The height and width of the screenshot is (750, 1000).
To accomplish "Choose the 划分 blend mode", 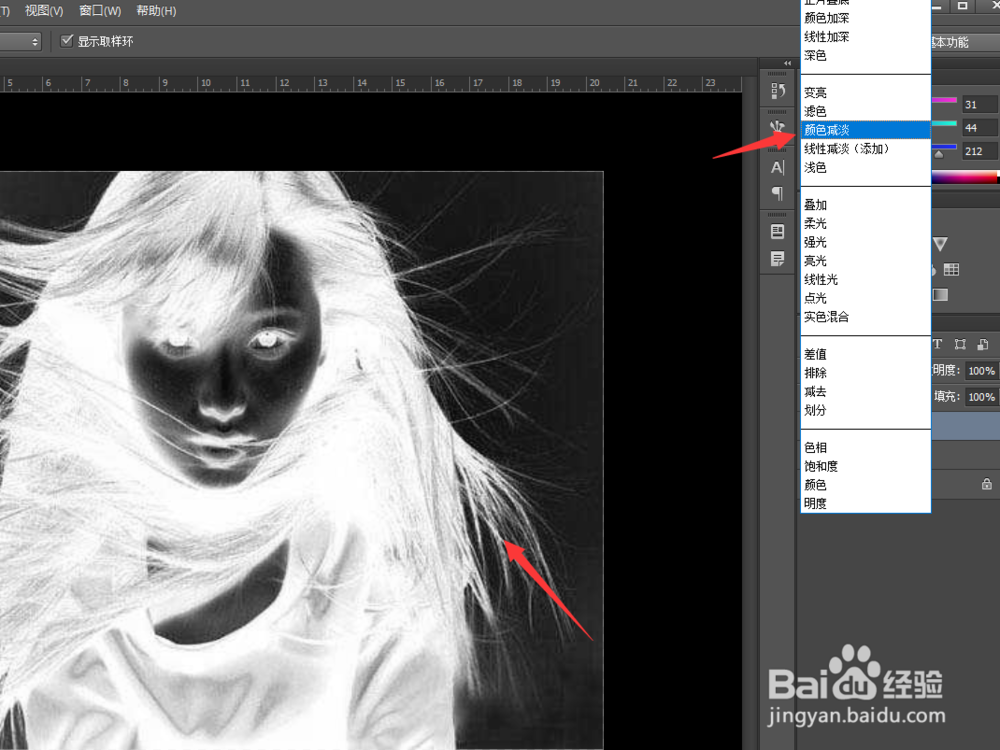I will click(x=865, y=409).
